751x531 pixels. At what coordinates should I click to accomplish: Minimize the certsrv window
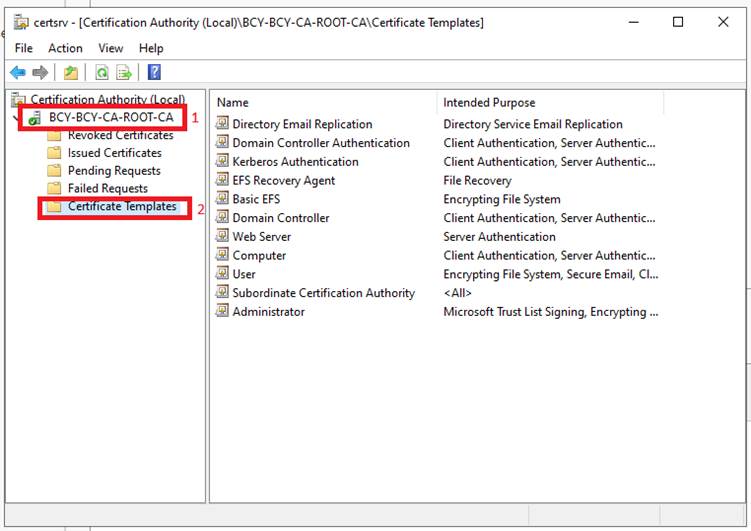[634, 22]
